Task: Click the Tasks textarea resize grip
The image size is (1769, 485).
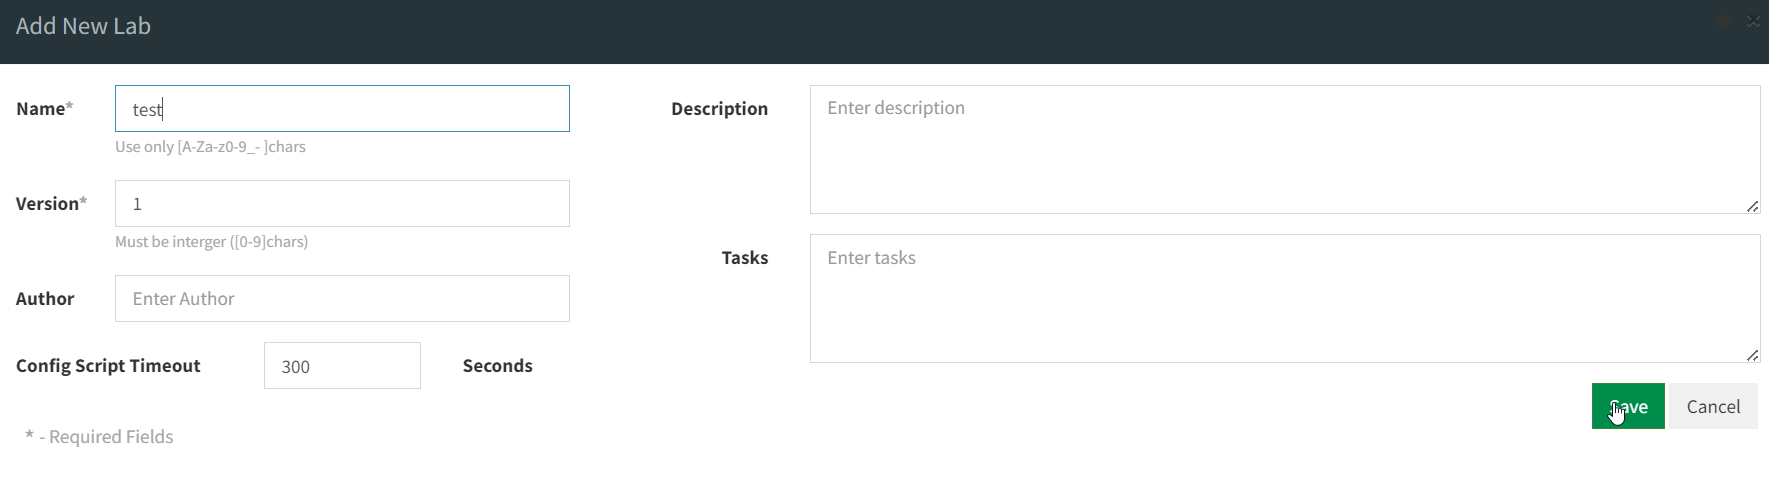Action: point(1752,355)
